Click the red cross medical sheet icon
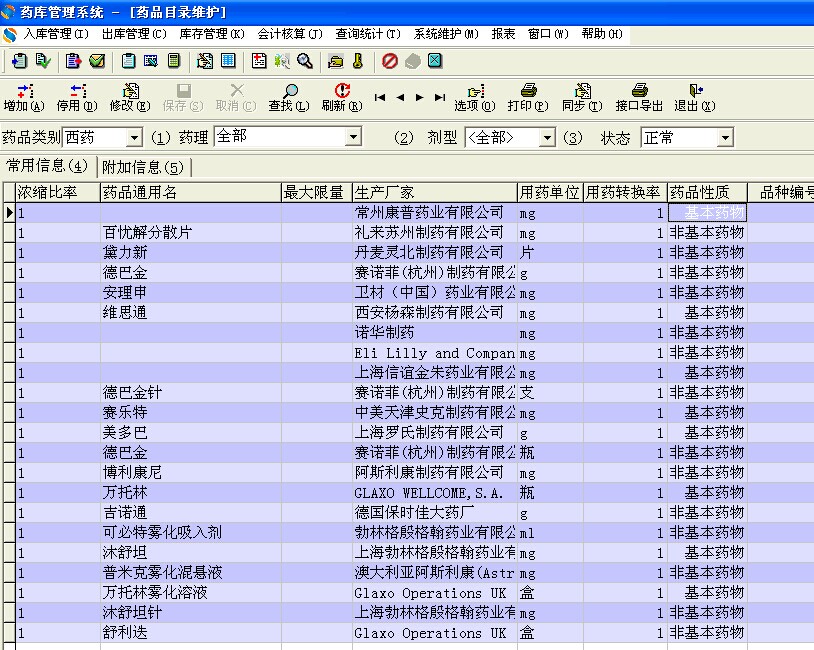This screenshot has height=650, width=814. pyautogui.click(x=259, y=61)
